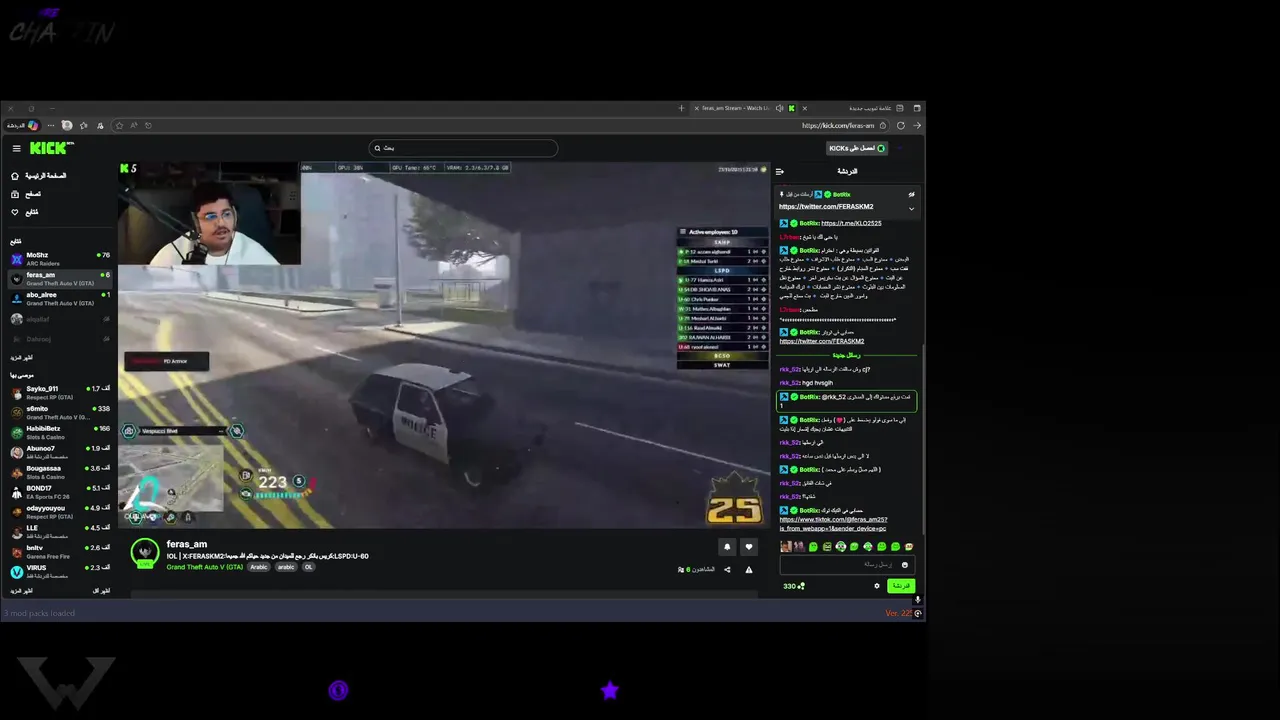1280x720 pixels.
Task: Share the stream via share icon
Action: tap(727, 570)
